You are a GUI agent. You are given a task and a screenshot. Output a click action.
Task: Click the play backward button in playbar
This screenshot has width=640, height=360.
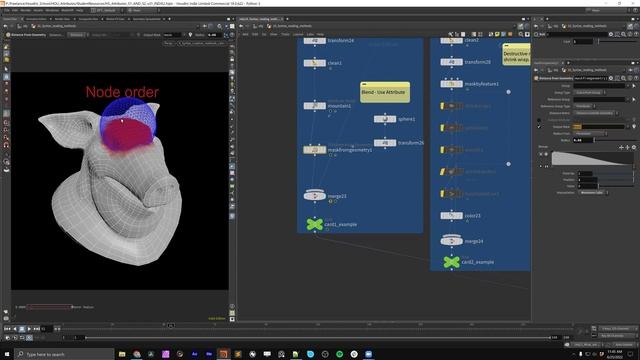coord(15,329)
